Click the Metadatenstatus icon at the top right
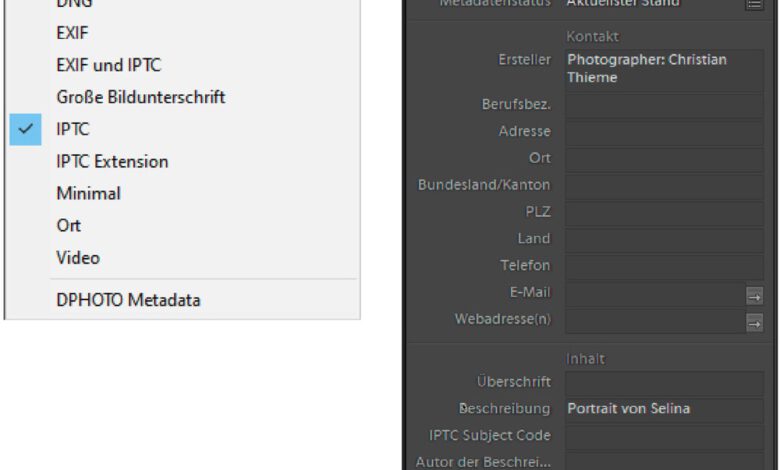This screenshot has width=780, height=470. (x=753, y=4)
